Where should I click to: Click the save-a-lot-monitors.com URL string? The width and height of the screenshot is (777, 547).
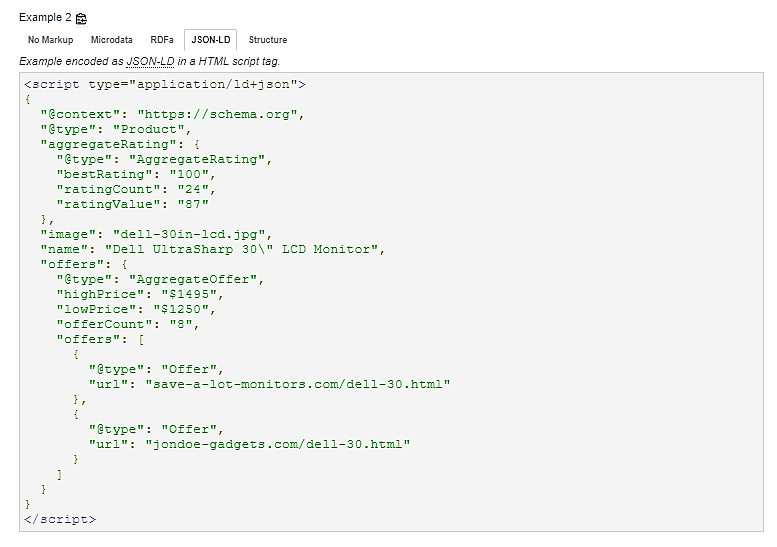[297, 384]
